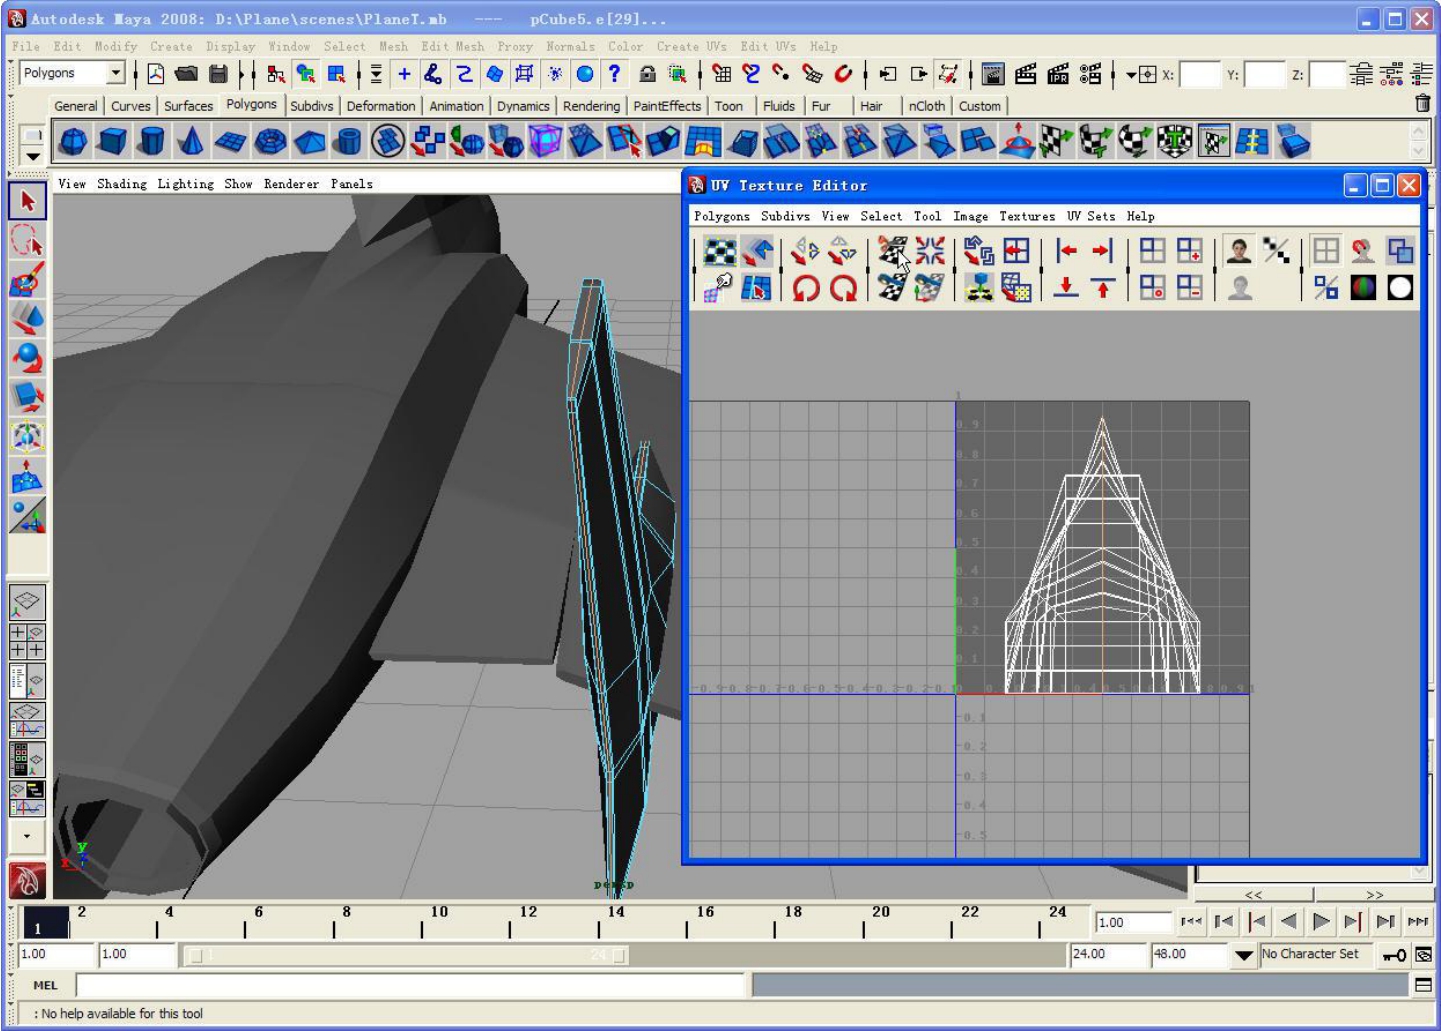Click Align UVs to maximum U icon
This screenshot has height=1031, width=1441.
(1103, 251)
